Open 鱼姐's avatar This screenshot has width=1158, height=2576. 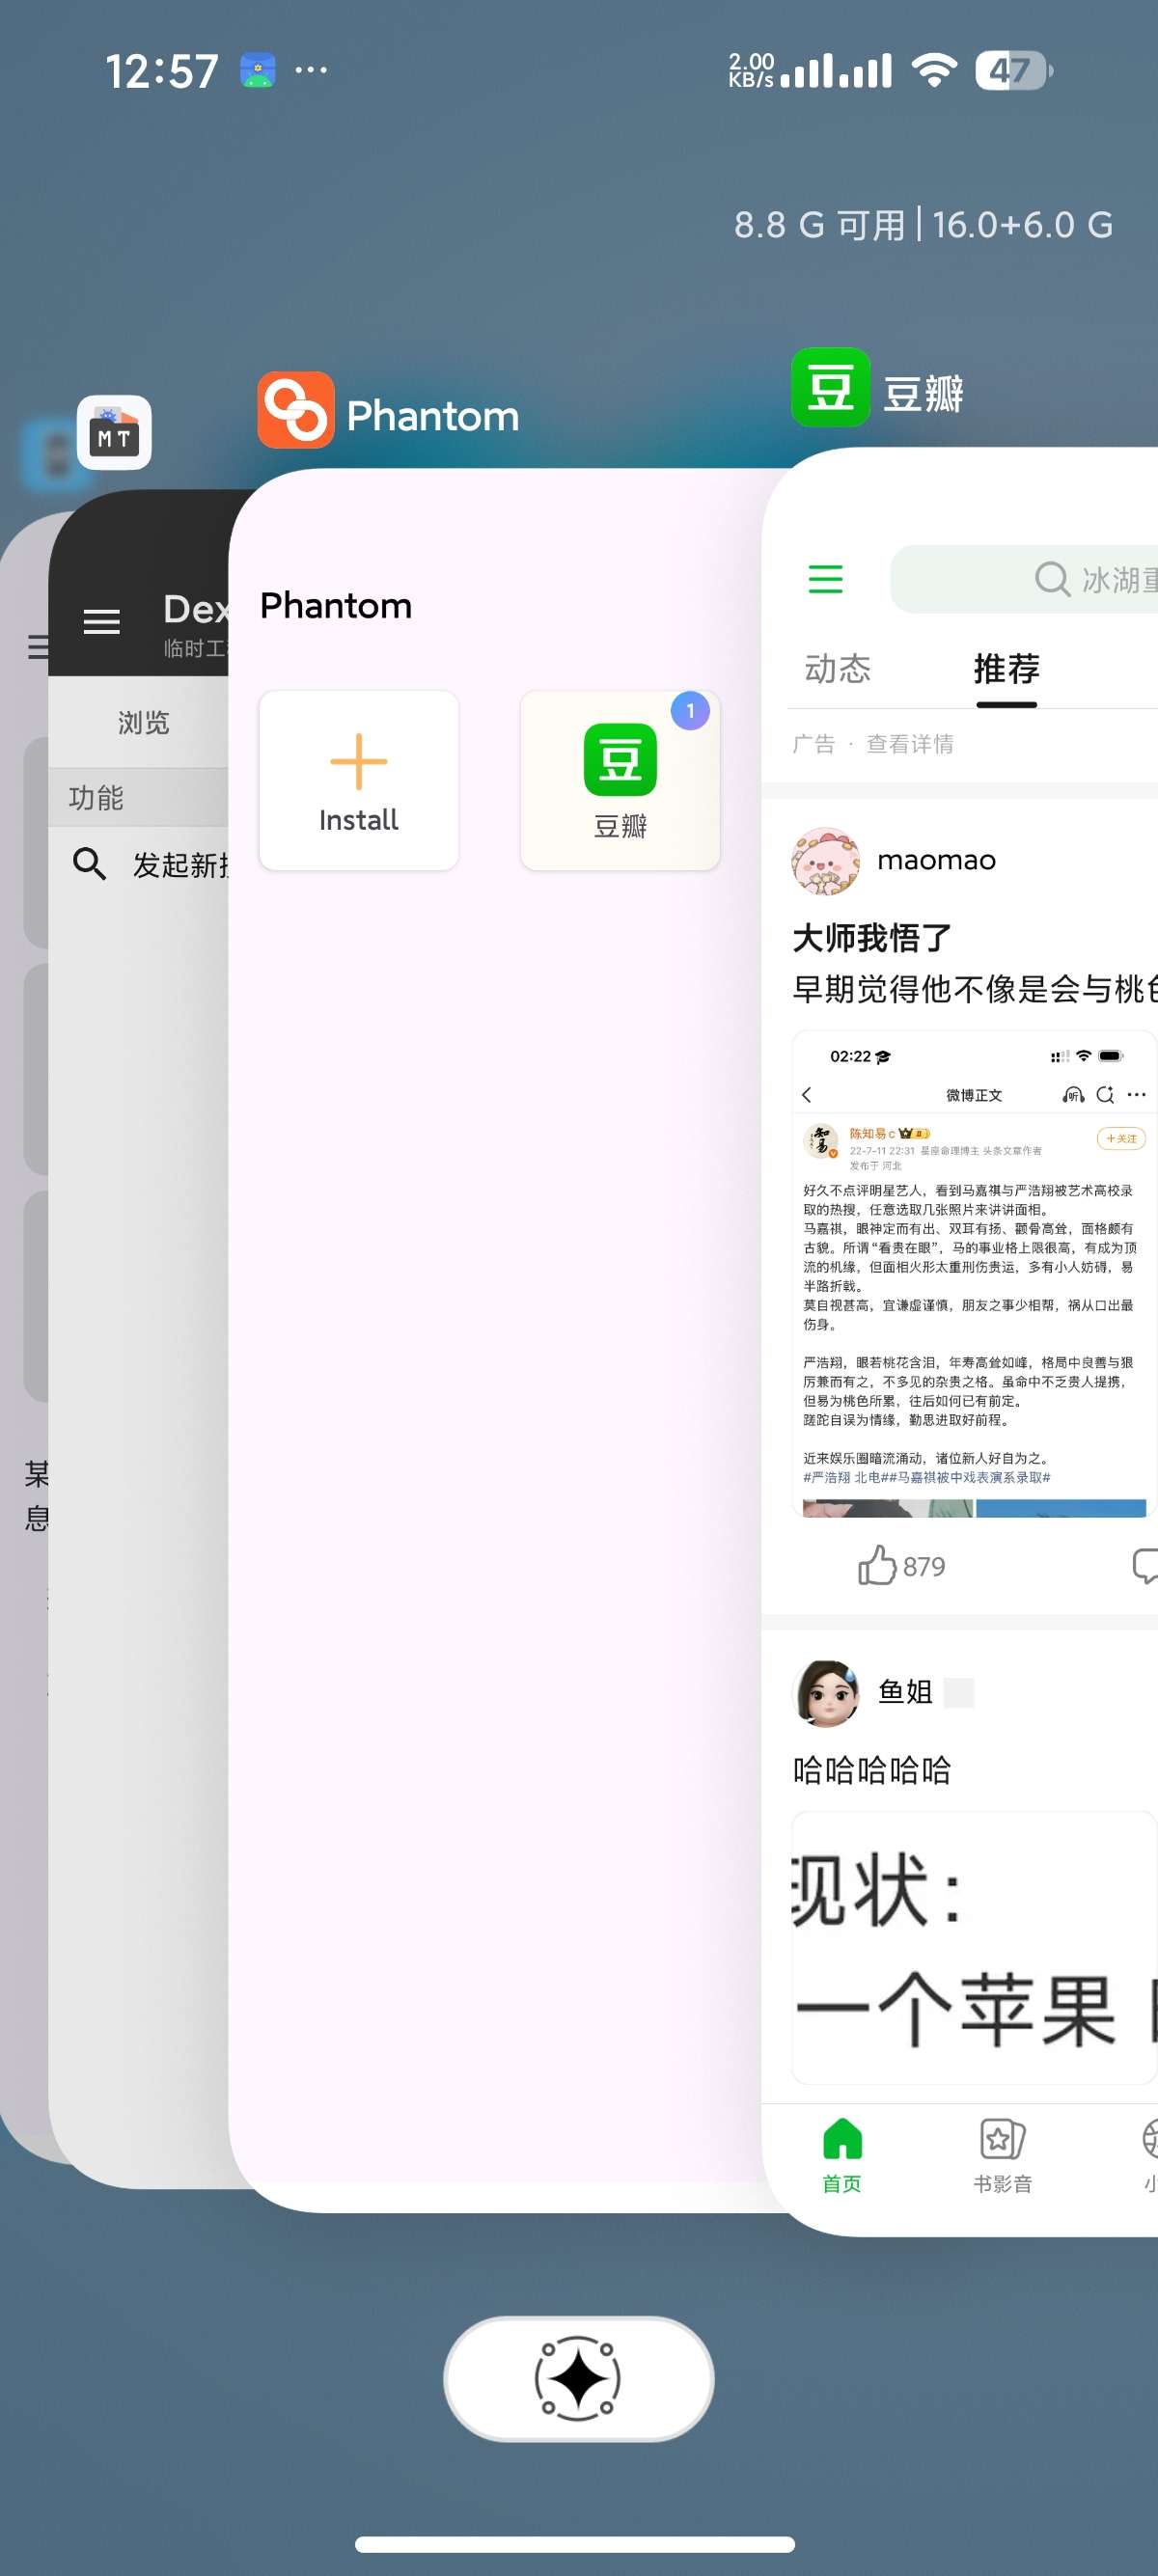[x=825, y=1692]
